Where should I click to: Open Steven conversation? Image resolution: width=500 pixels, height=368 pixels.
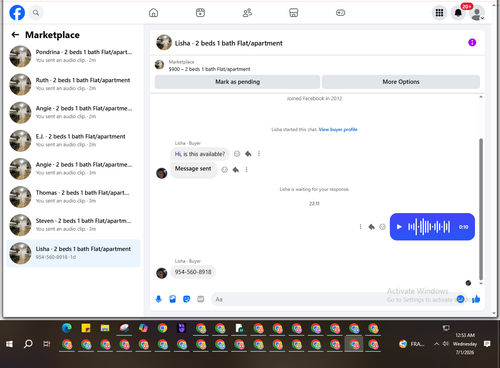(x=73, y=225)
